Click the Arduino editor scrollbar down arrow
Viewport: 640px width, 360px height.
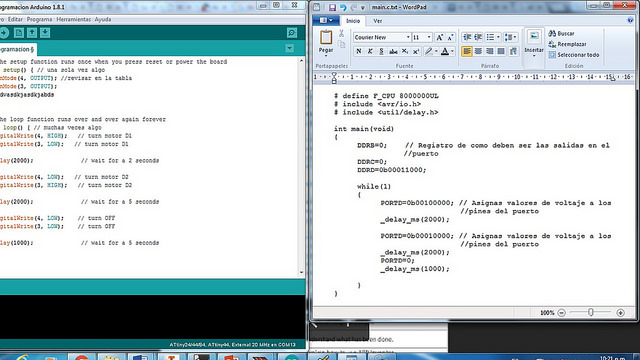point(302,272)
